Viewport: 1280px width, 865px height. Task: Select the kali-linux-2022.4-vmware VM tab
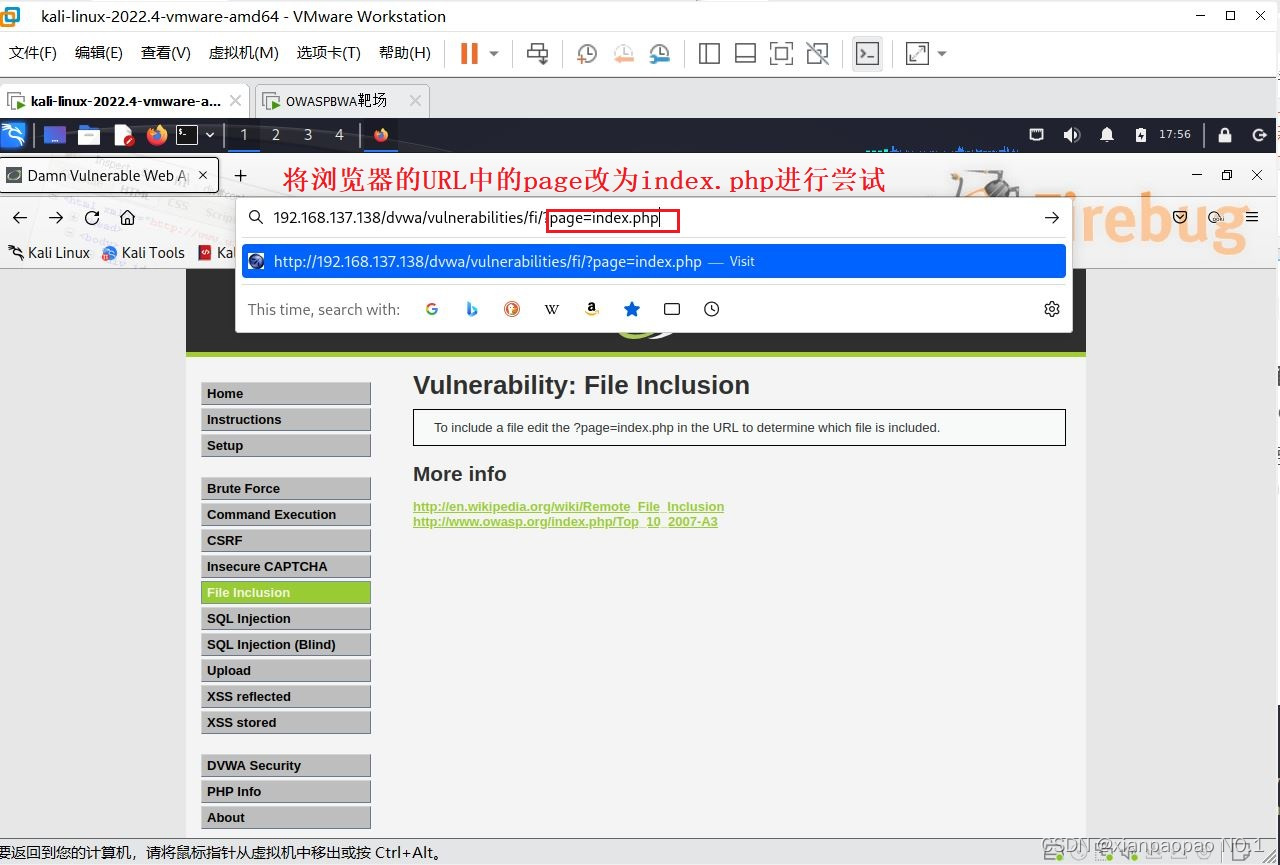pyautogui.click(x=125, y=101)
